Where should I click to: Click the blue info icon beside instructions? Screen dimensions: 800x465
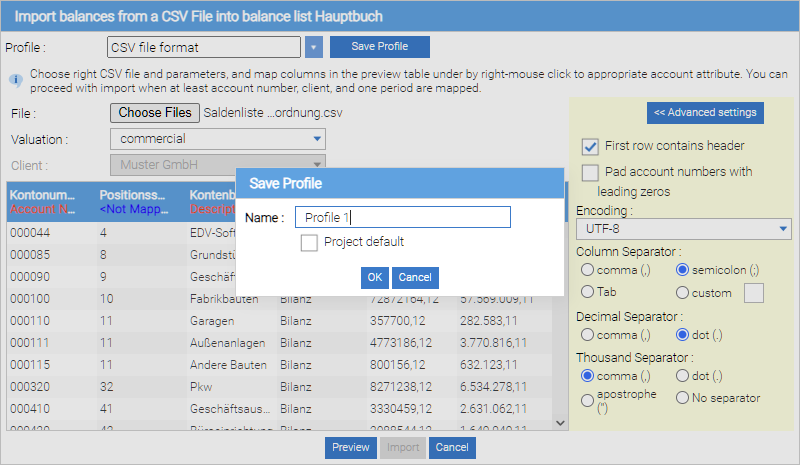point(15,79)
